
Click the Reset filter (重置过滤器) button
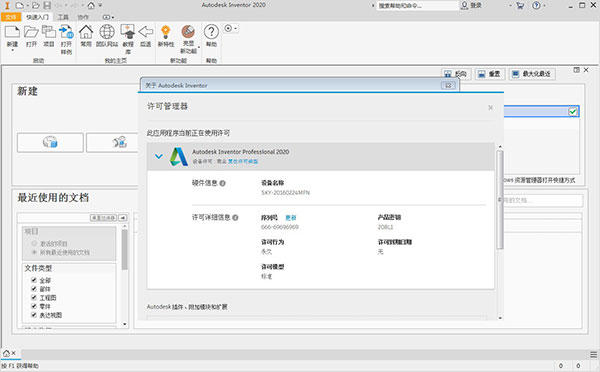(x=103, y=218)
